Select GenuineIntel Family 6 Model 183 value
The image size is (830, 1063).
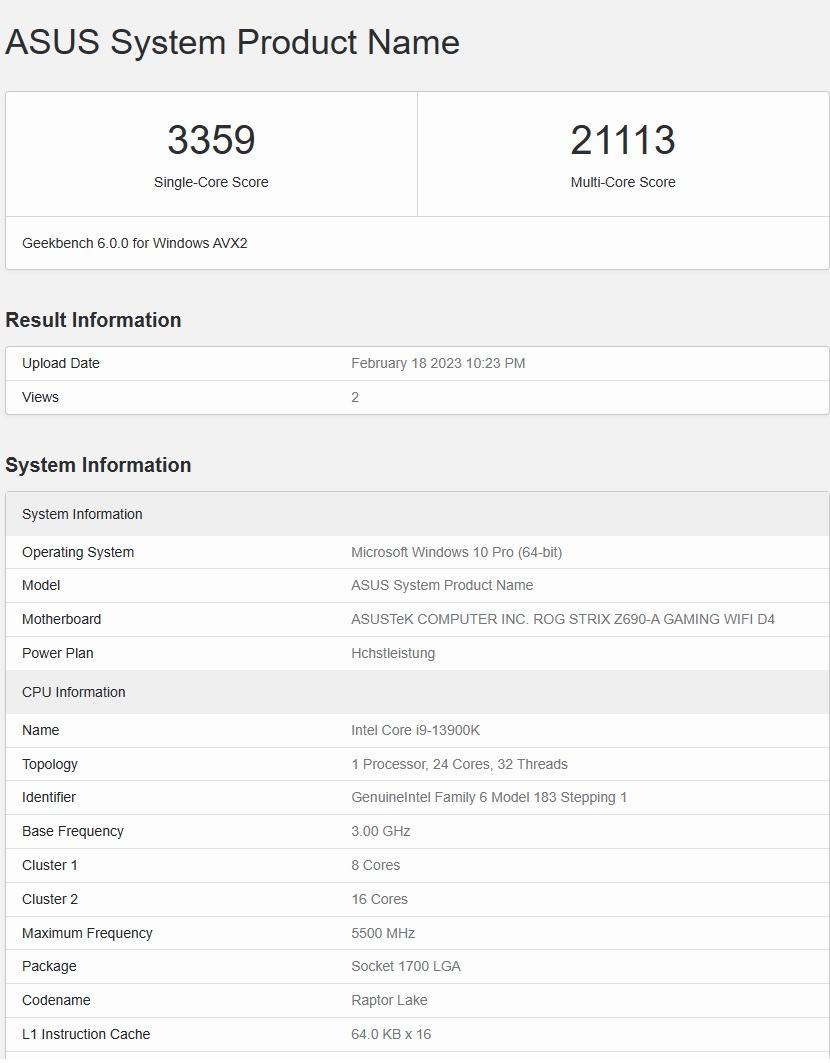click(489, 797)
